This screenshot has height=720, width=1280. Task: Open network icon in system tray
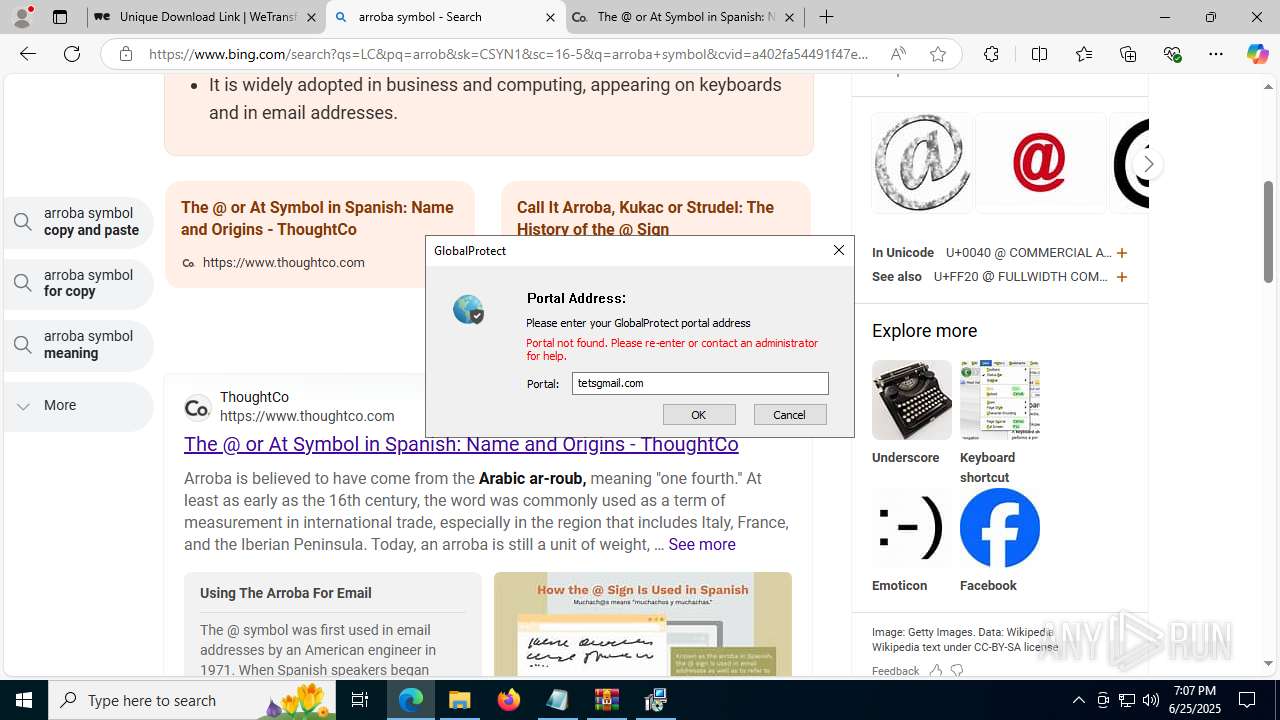1127,700
